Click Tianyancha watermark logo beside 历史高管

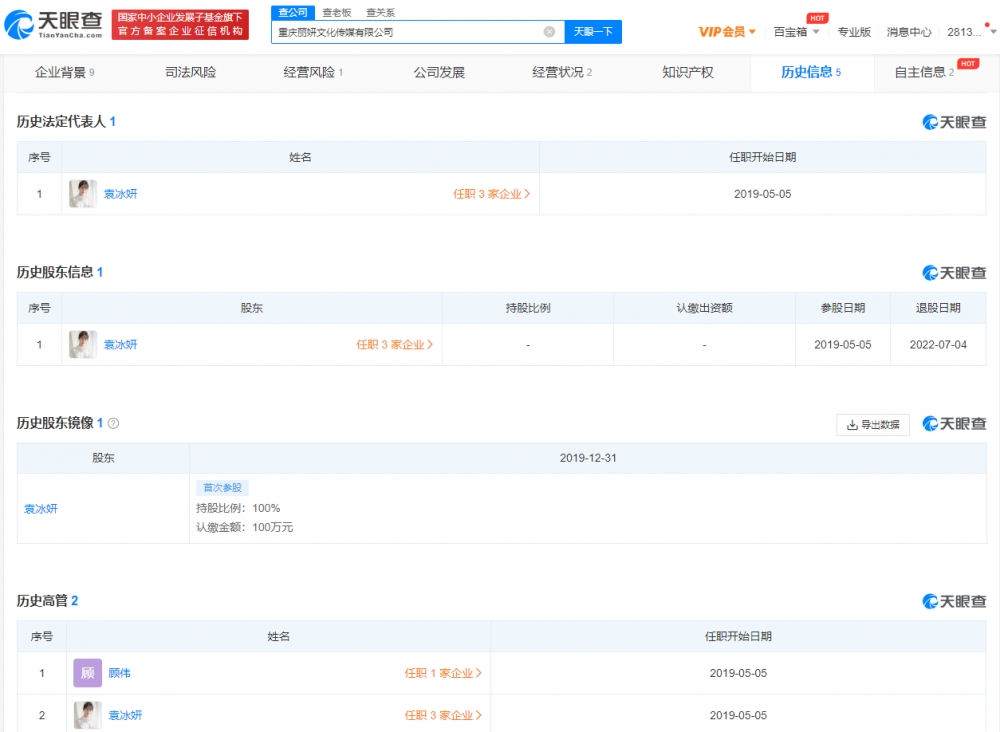click(954, 602)
